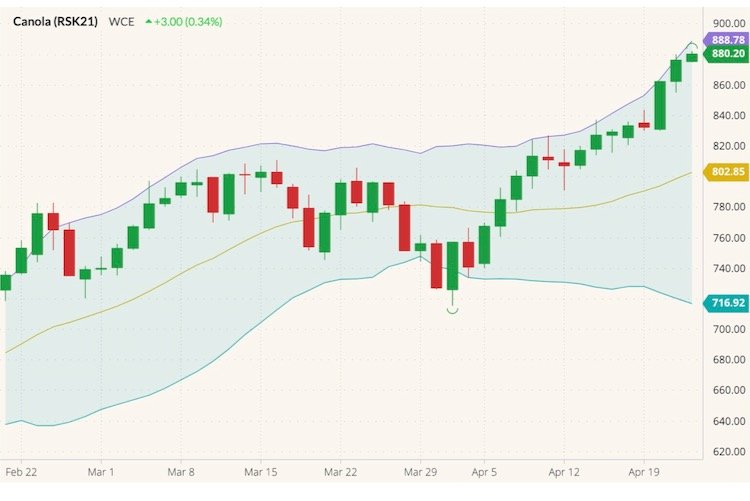This screenshot has width=750, height=501.
Task: Click the purple 888.78 upper band price tag
Action: point(726,39)
